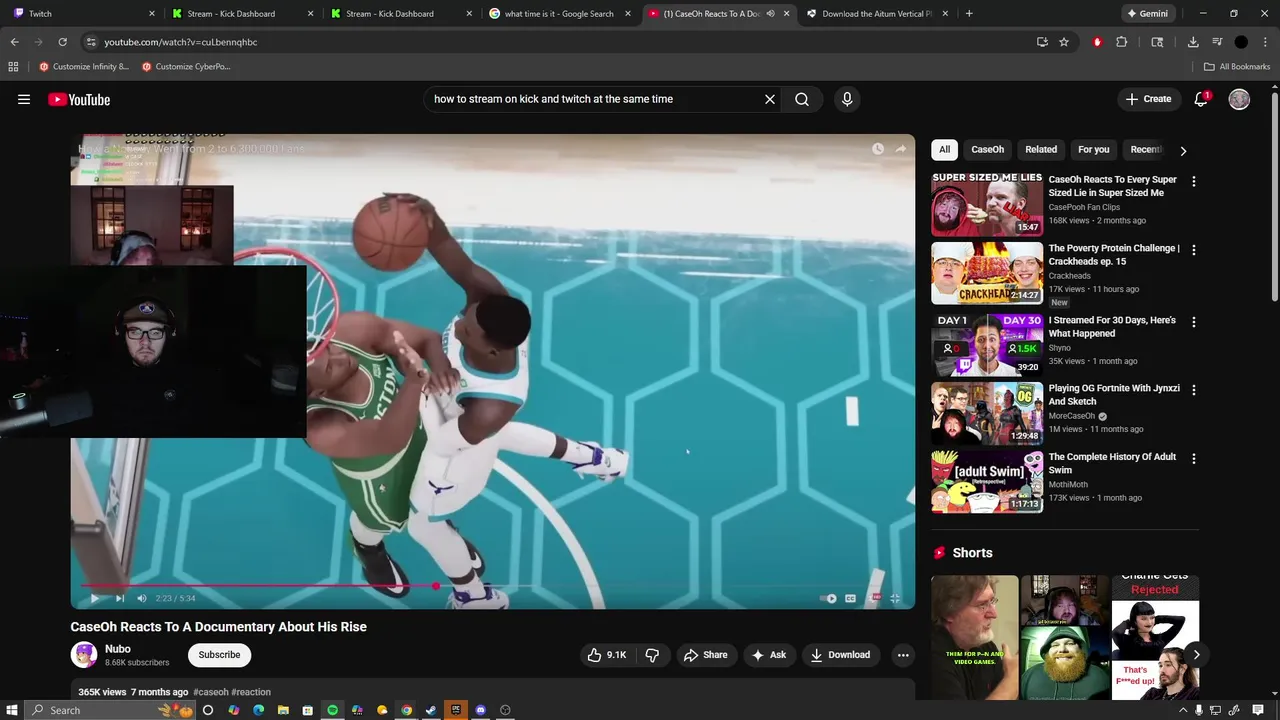The image size is (1280, 720).
Task: Open more actions menu below video
Action: click(903, 655)
